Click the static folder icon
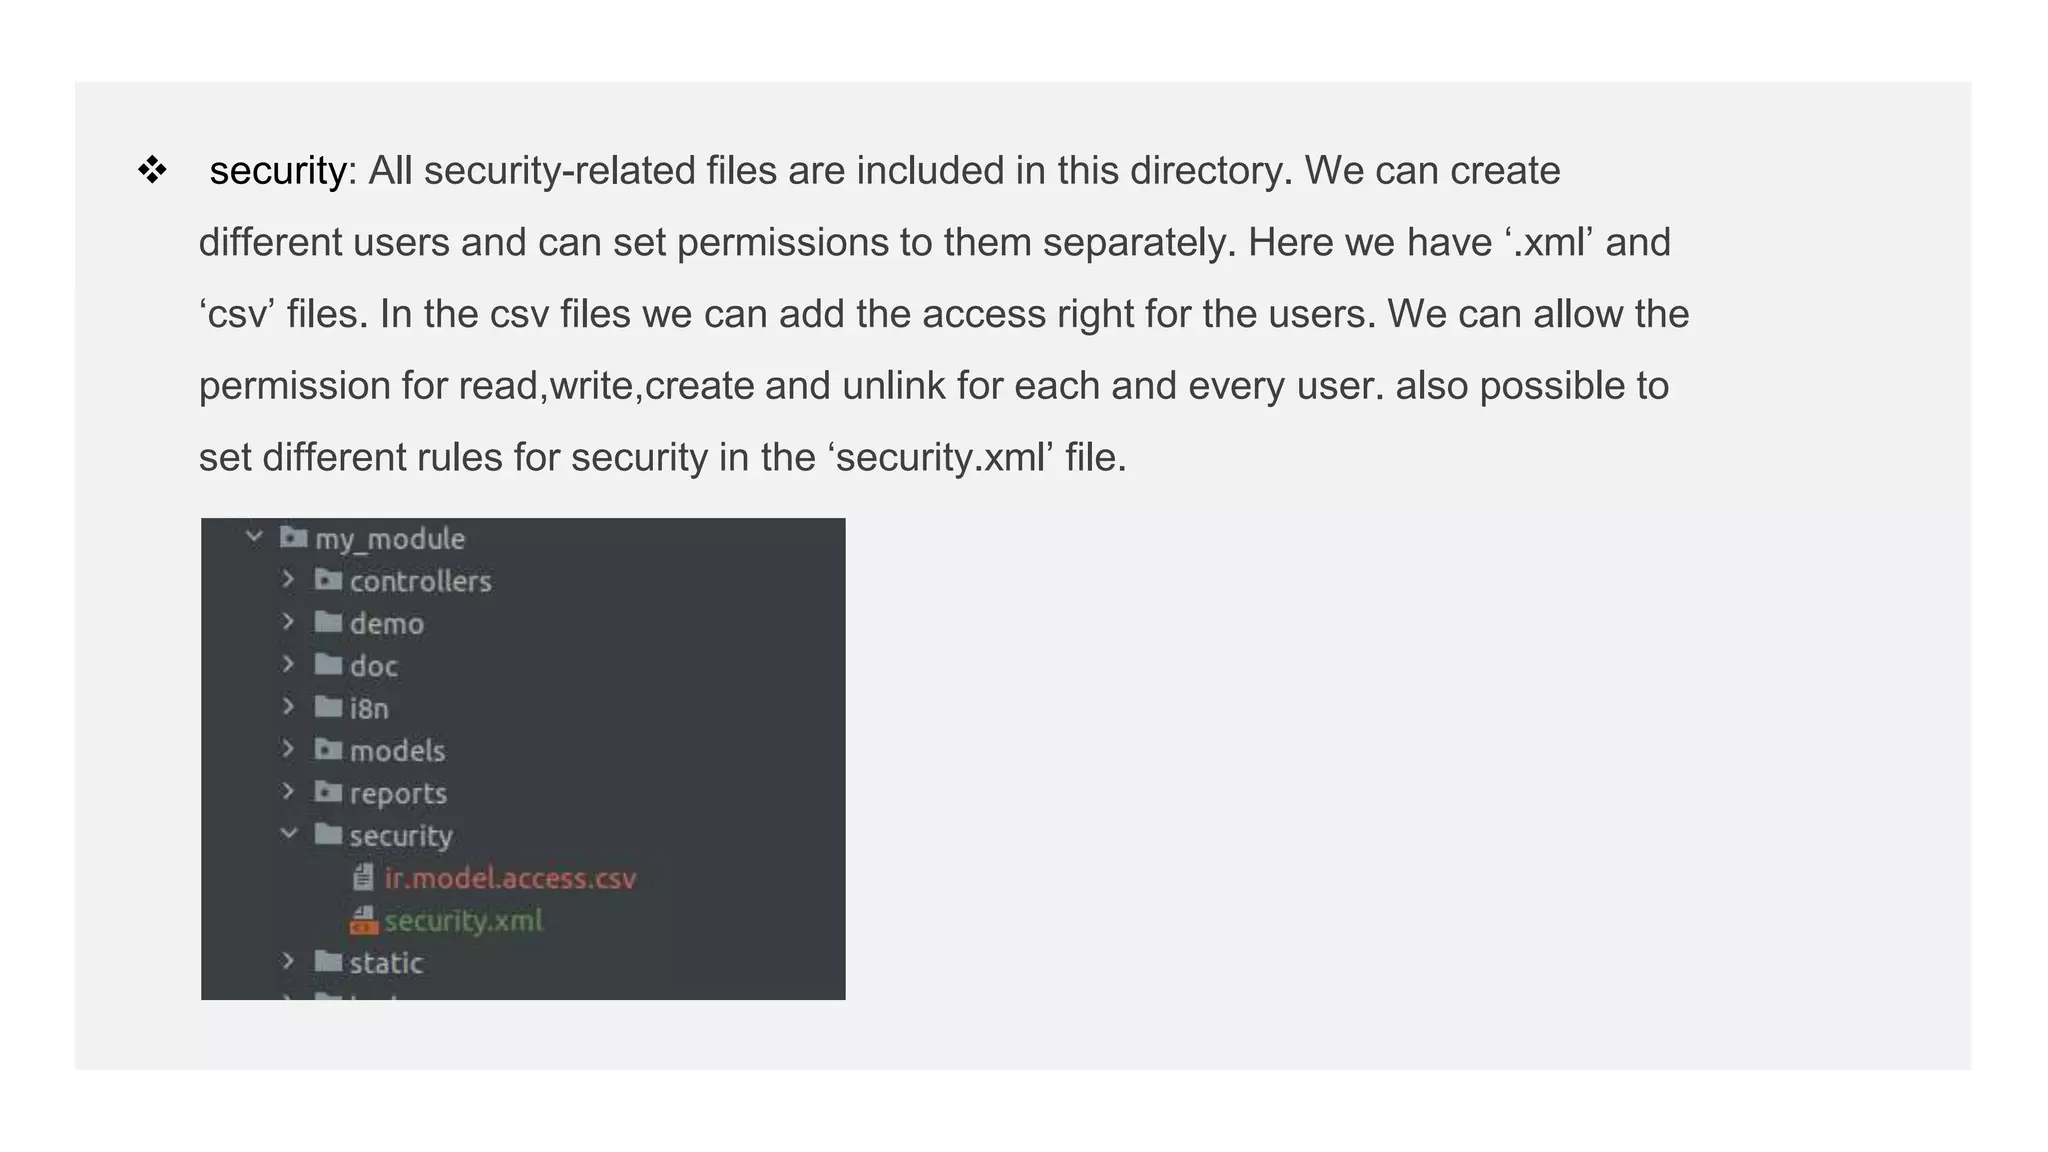The height and width of the screenshot is (1152, 2048). [x=328, y=962]
